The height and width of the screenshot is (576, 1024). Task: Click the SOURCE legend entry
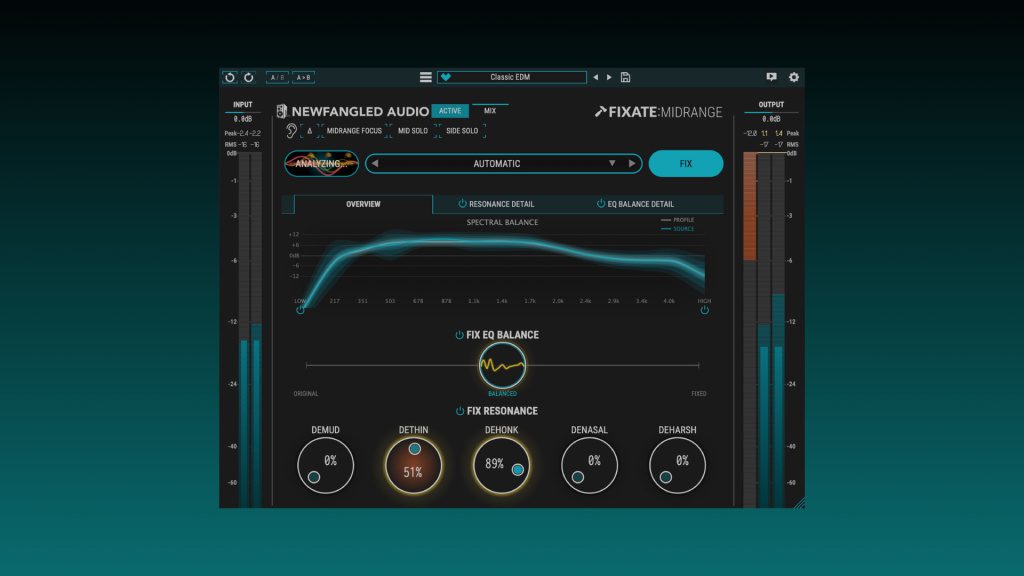tap(678, 229)
